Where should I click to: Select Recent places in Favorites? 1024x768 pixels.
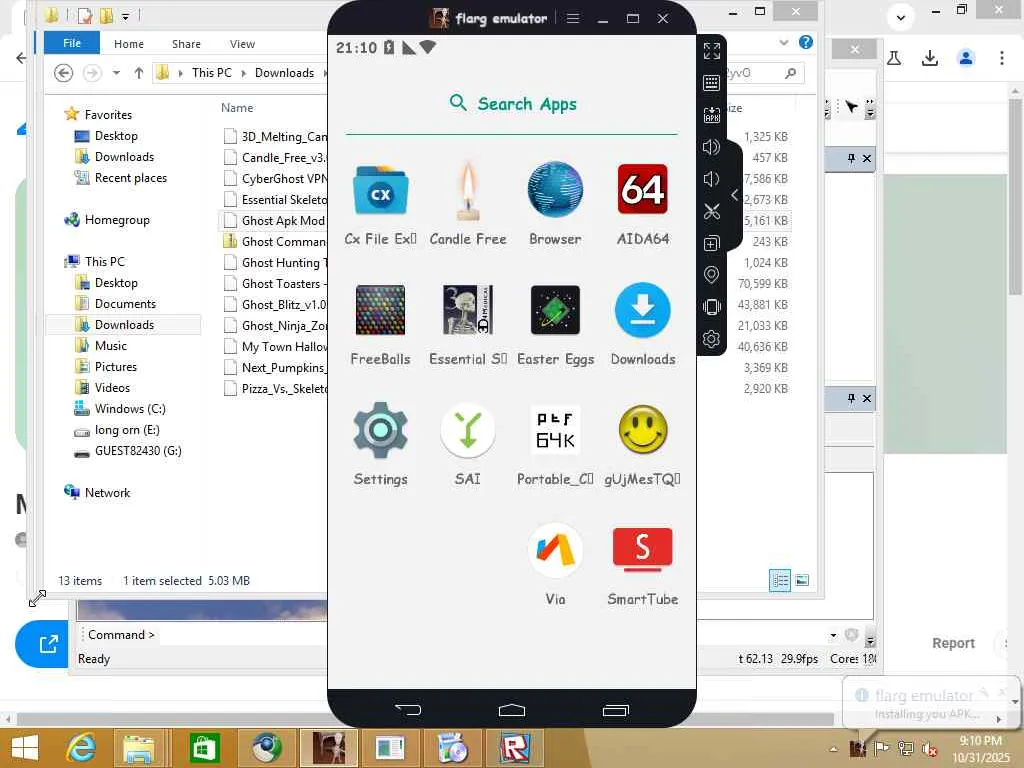(x=131, y=178)
